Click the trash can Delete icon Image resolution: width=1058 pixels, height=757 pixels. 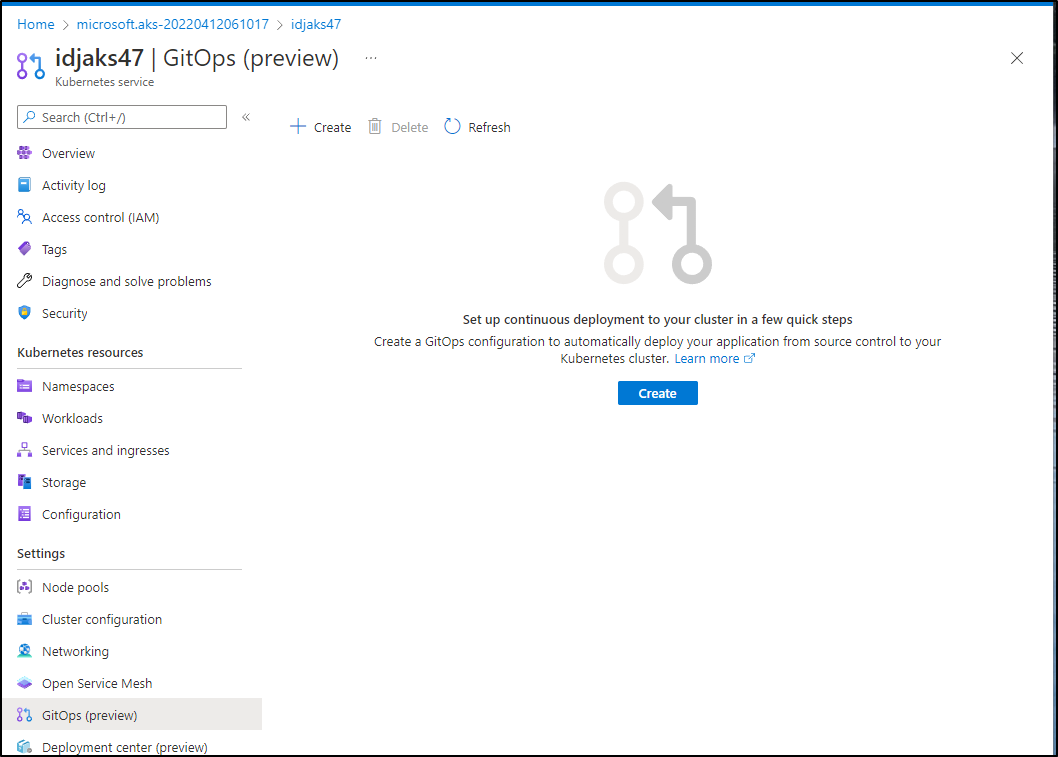tap(374, 126)
